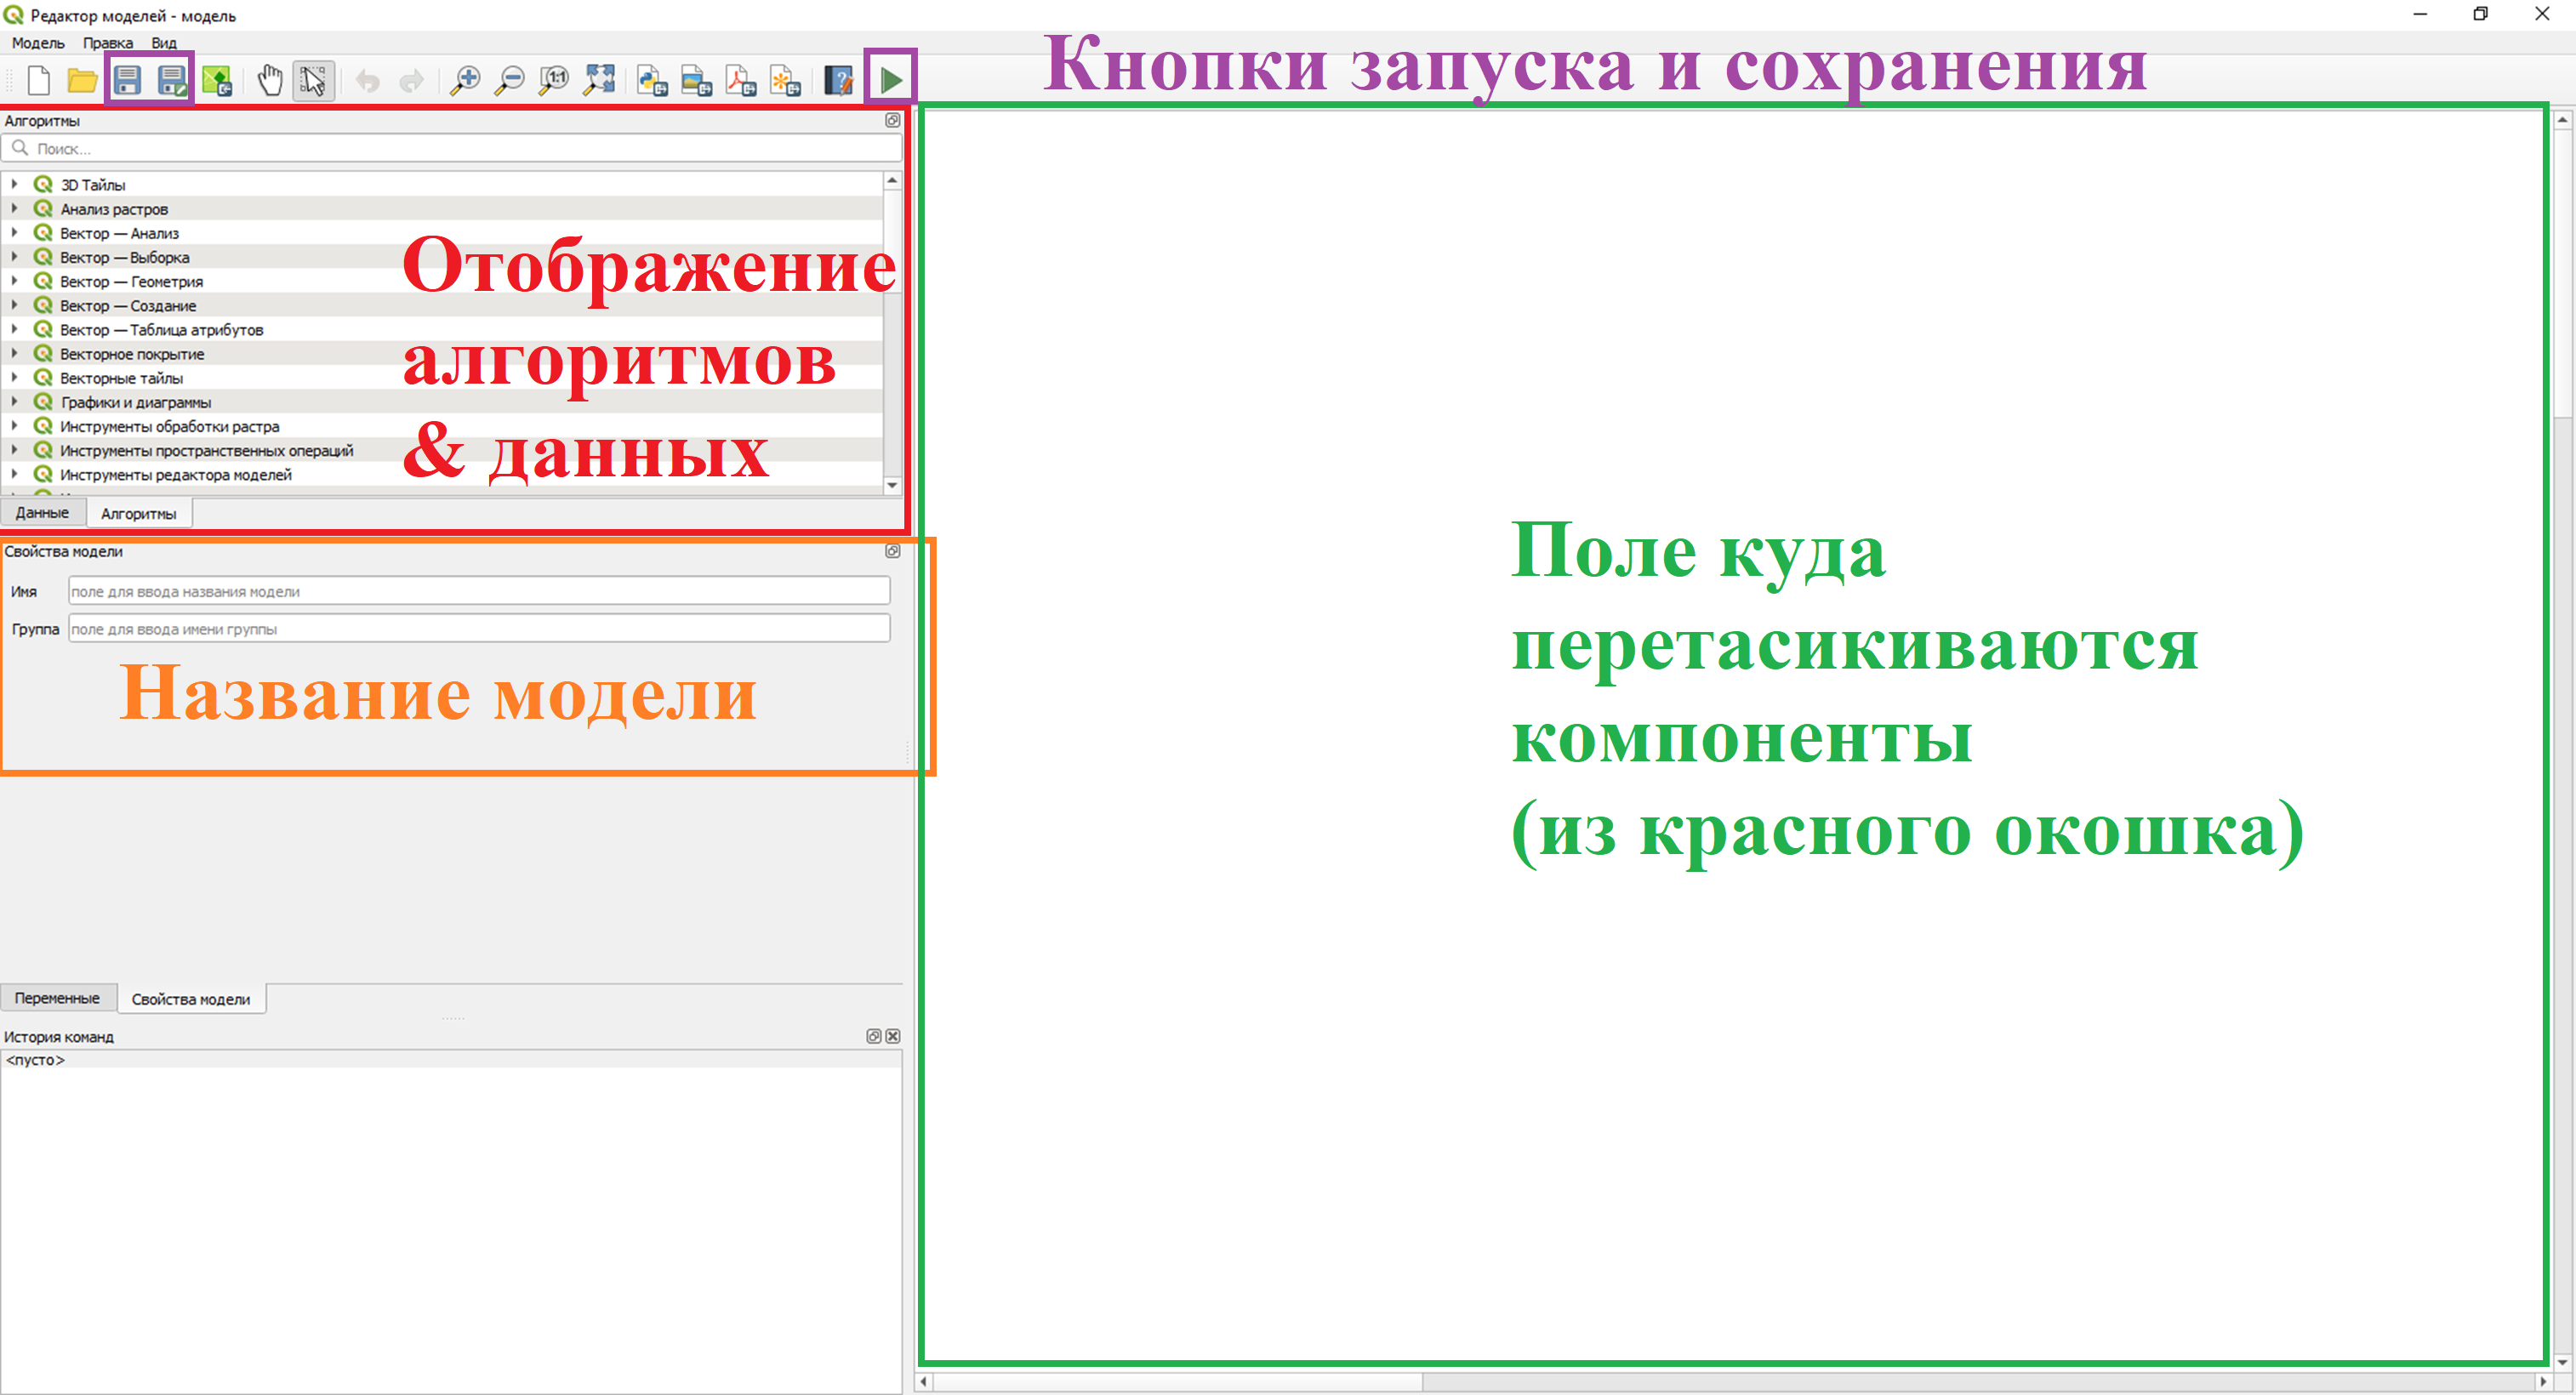The width and height of the screenshot is (2576, 1395).
Task: Open the Вид menu
Action: click(164, 43)
